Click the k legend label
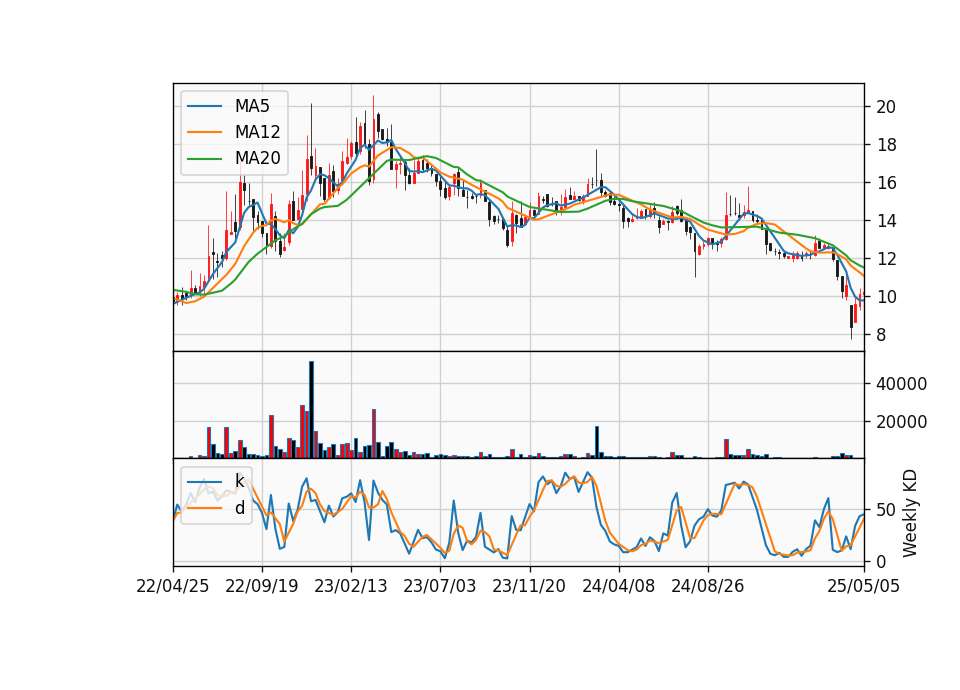Image resolution: width=960 pixels, height=690 pixels. (239, 481)
